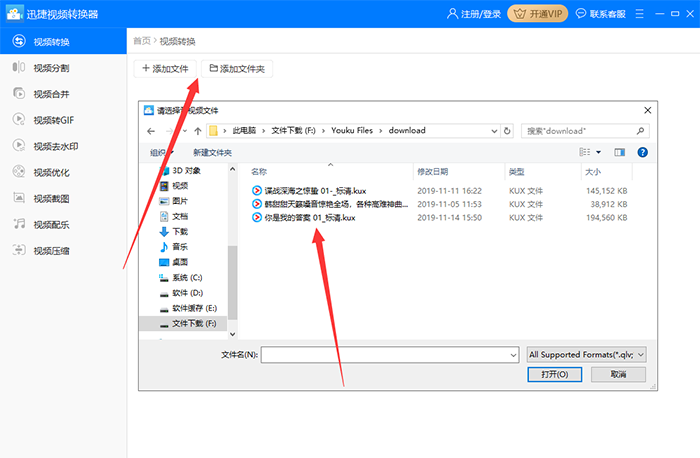
Task: Open the 视频转GIF tool
Action: (x=52, y=119)
